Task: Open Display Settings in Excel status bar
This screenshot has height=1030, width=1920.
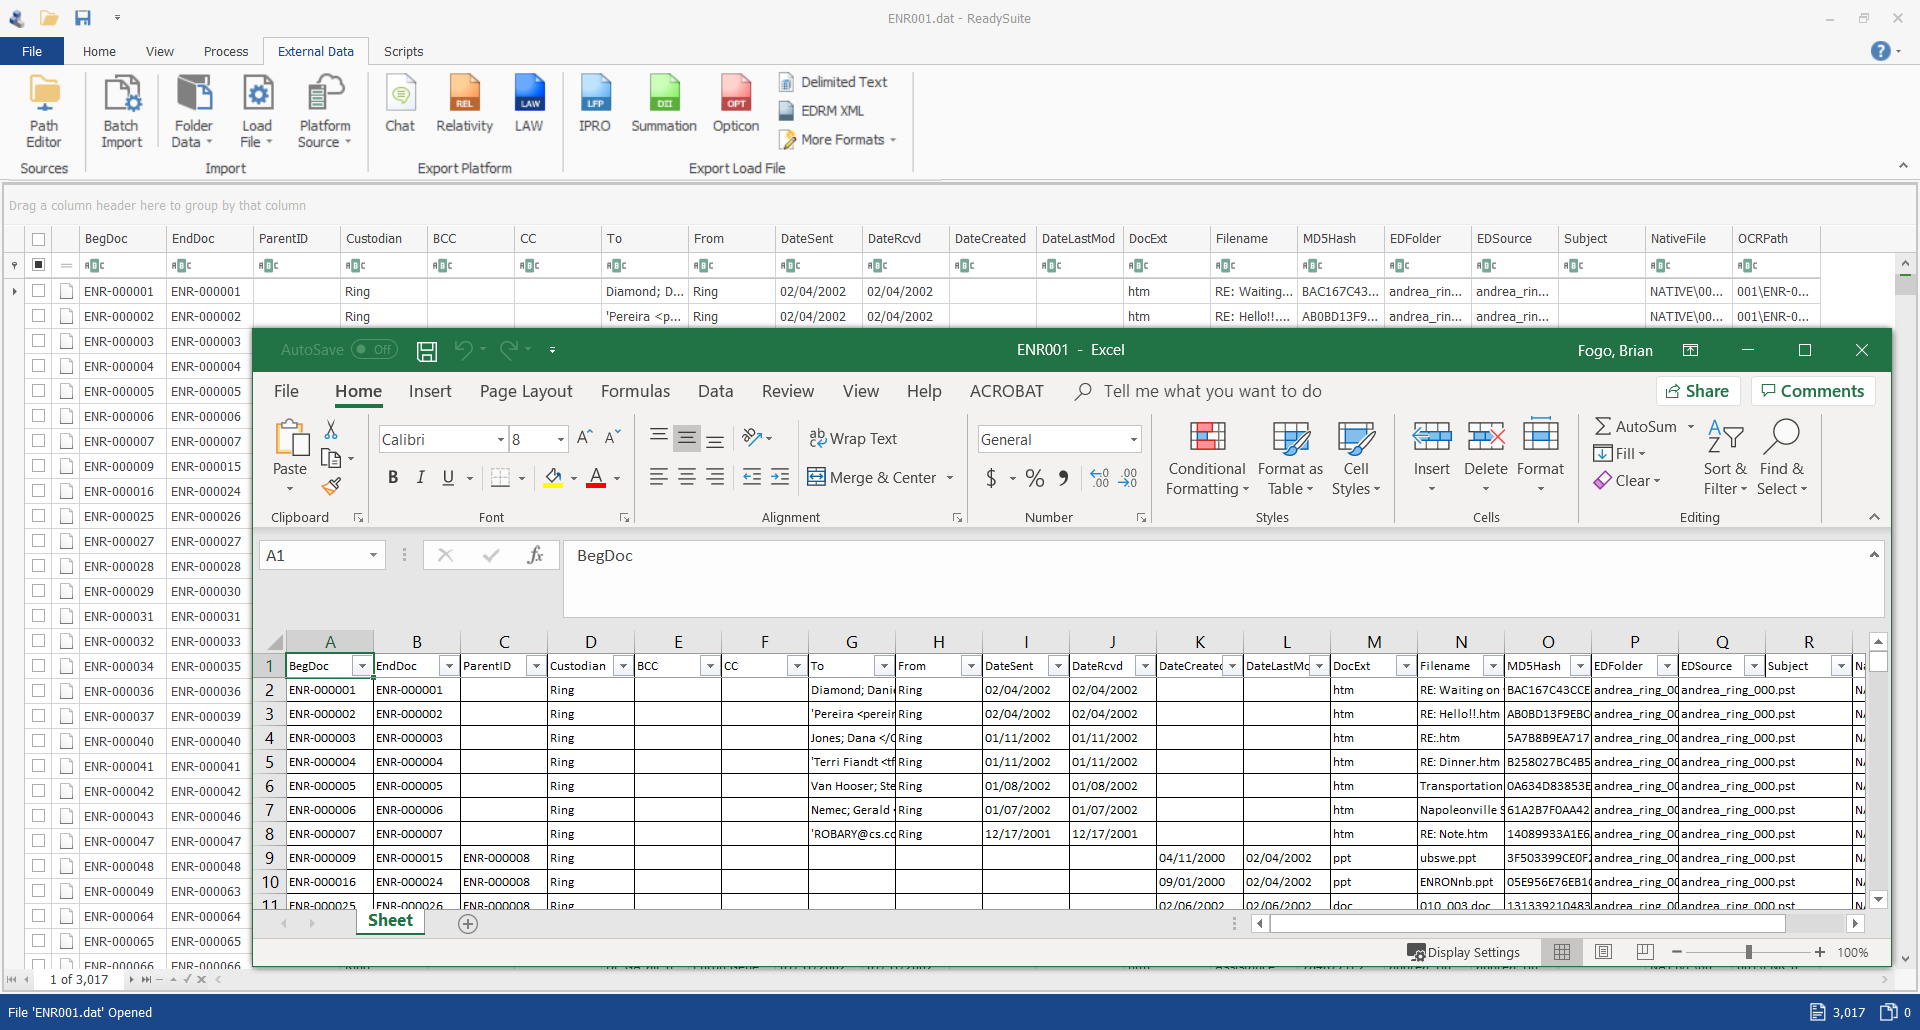Action: pyautogui.click(x=1464, y=952)
